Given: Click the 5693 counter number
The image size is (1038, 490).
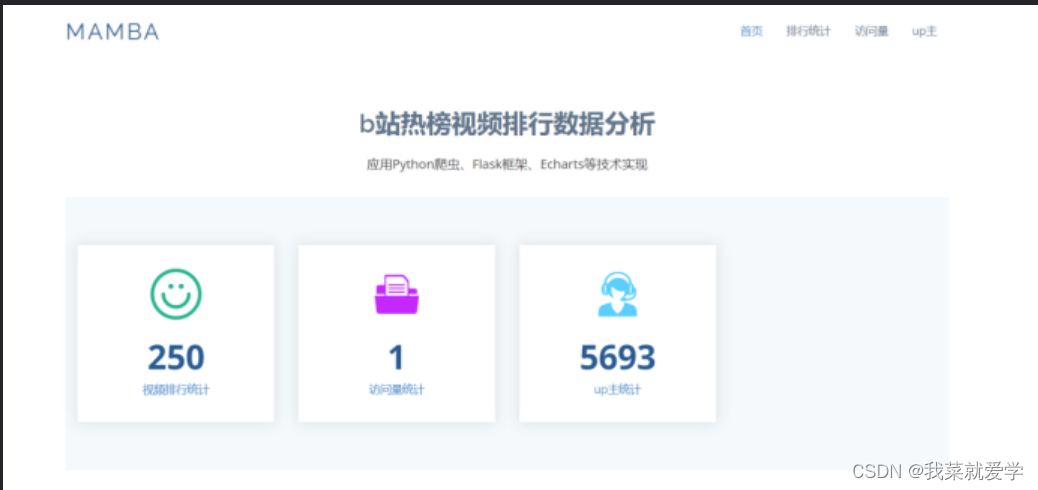Looking at the screenshot, I should 618,358.
